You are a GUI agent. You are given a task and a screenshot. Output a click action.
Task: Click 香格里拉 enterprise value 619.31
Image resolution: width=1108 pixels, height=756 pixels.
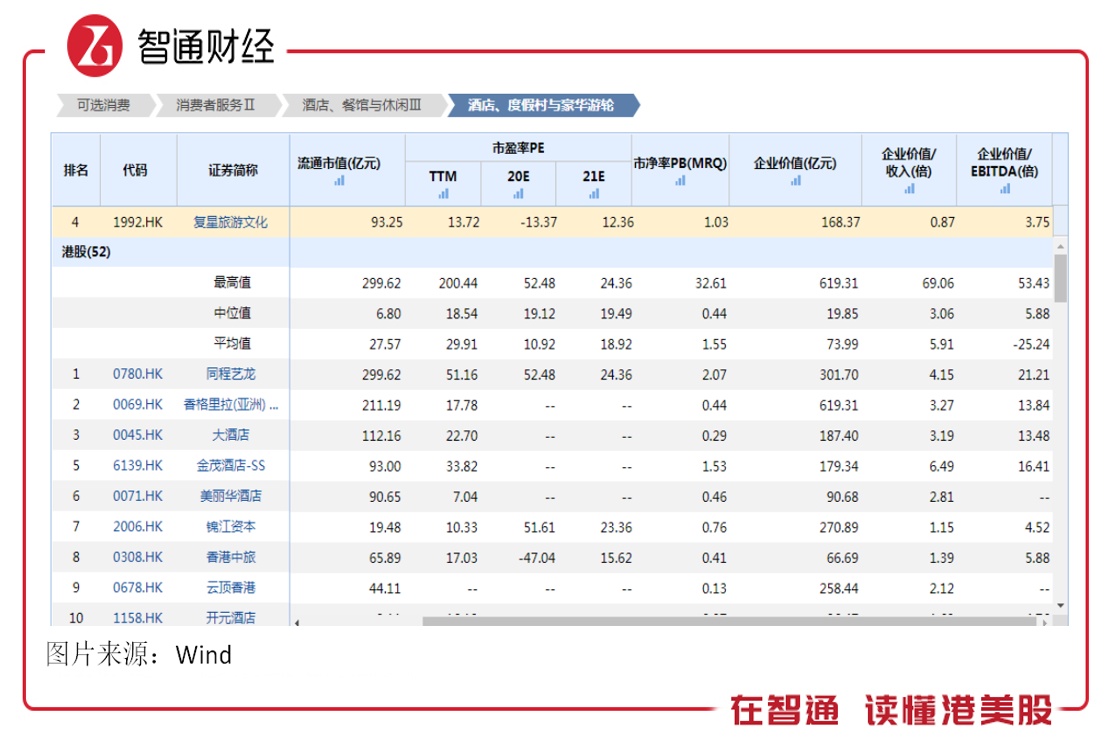point(839,406)
